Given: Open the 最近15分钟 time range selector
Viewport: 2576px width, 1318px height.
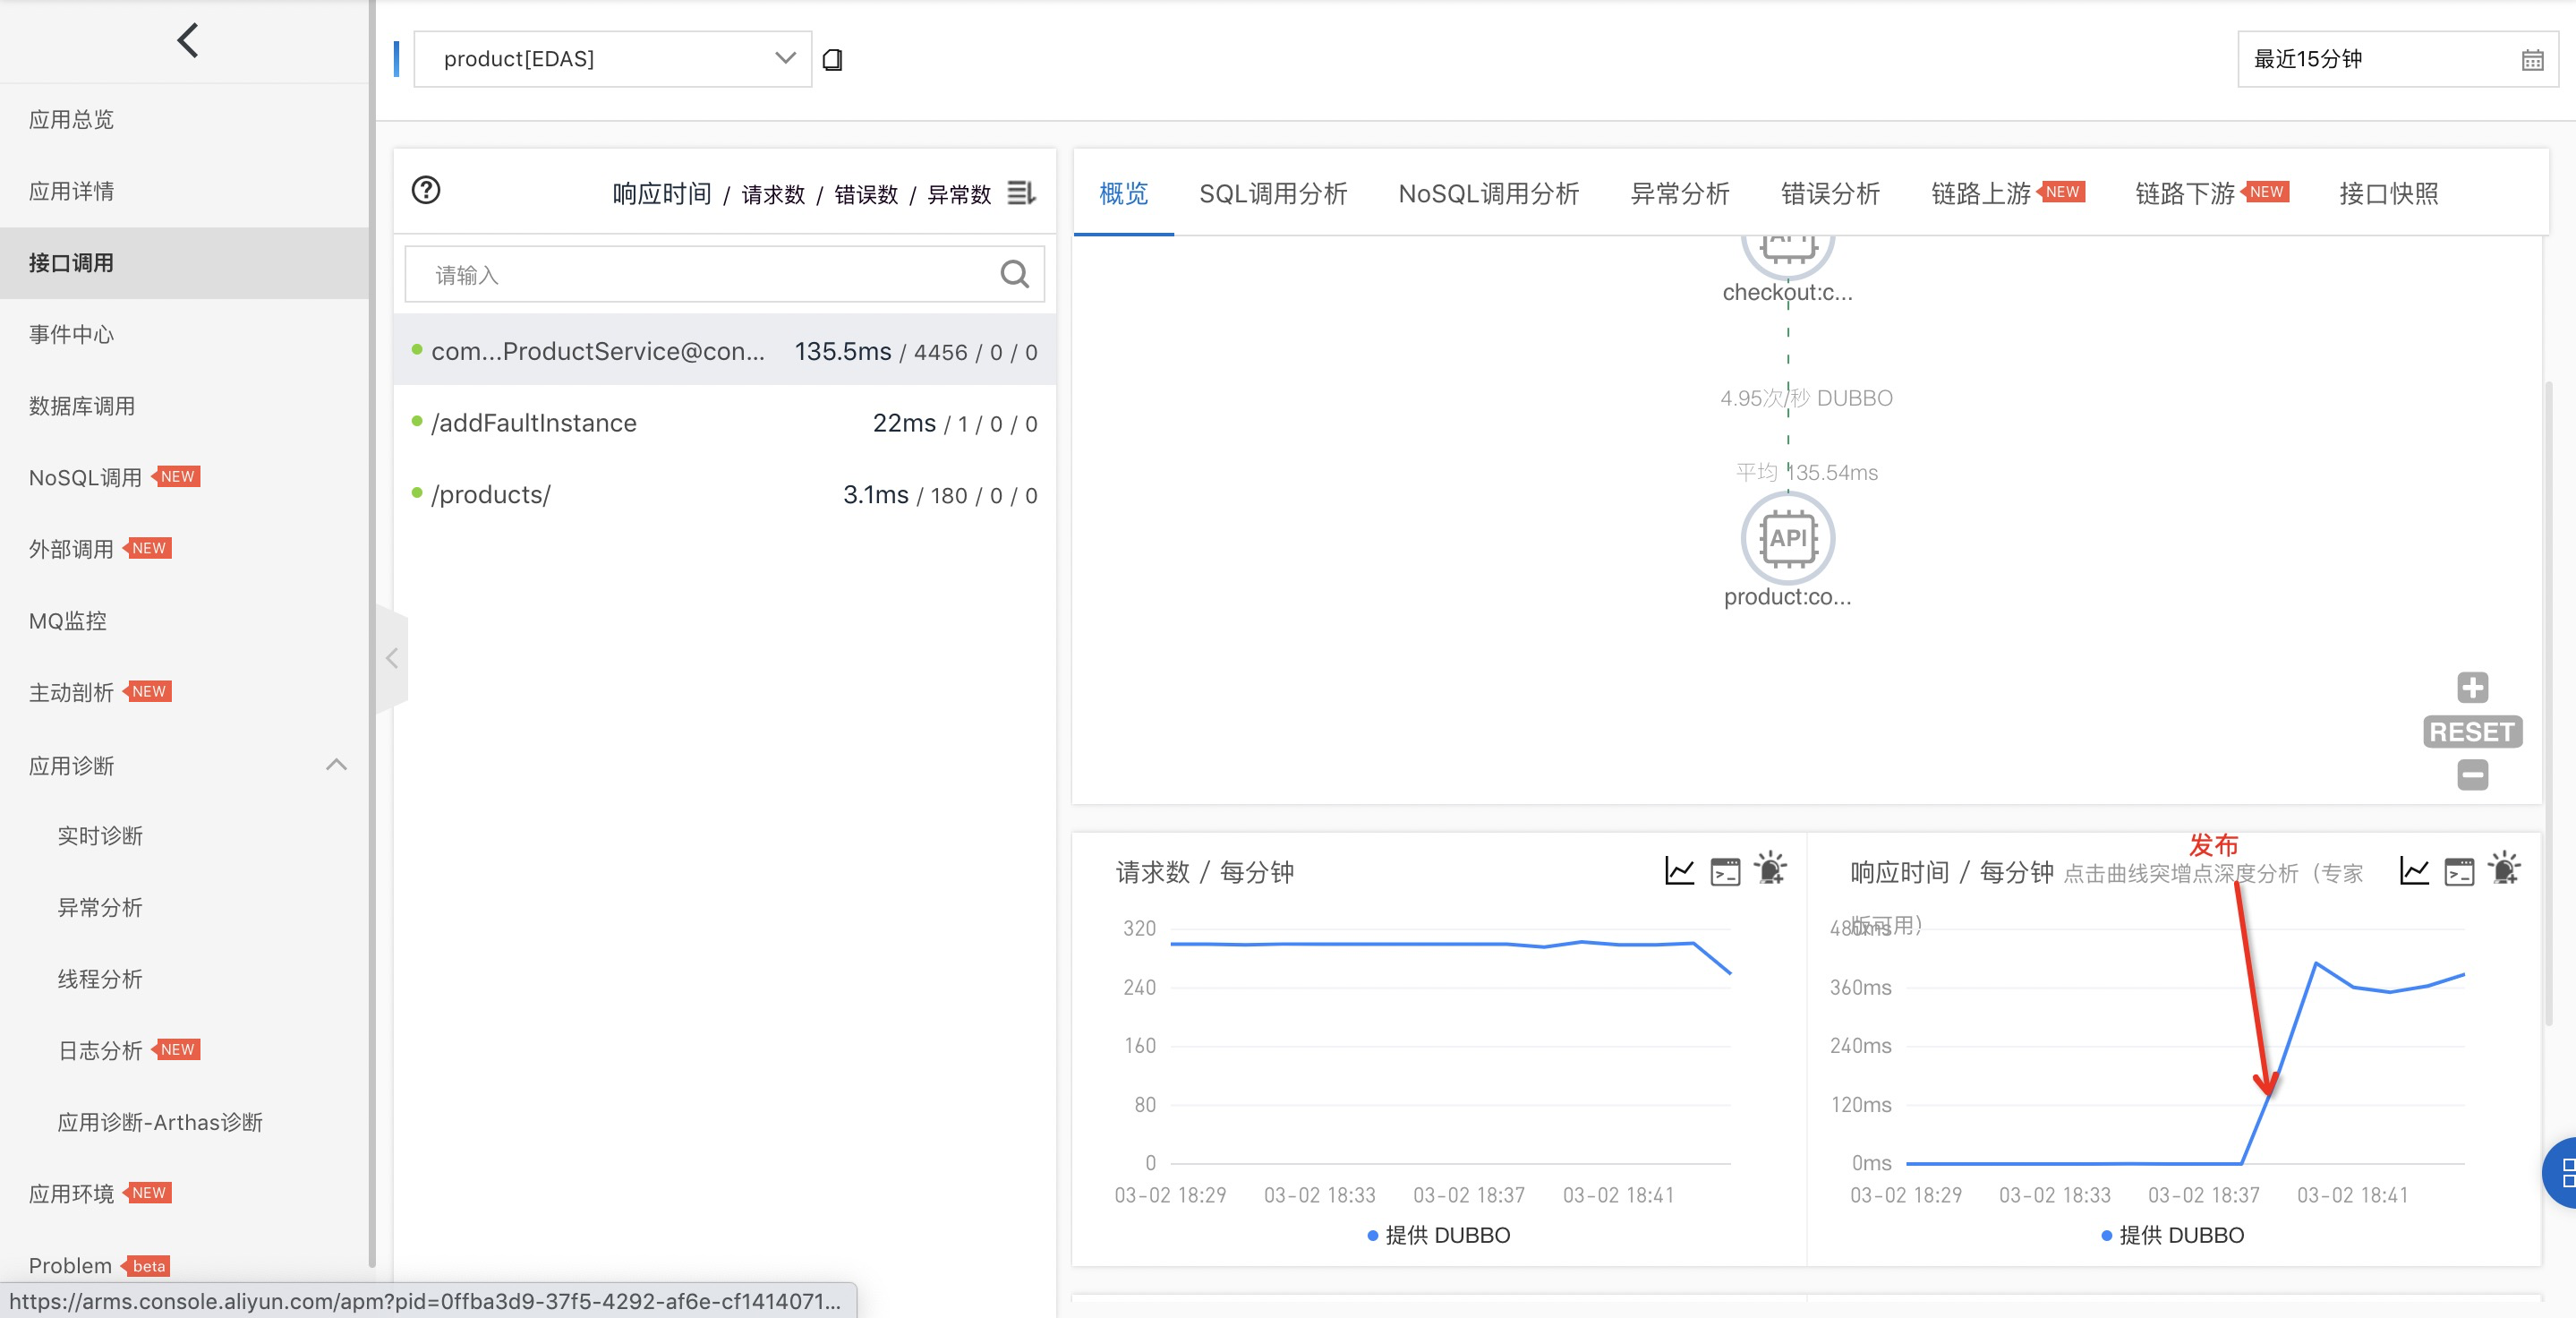Looking at the screenshot, I should coord(2397,59).
